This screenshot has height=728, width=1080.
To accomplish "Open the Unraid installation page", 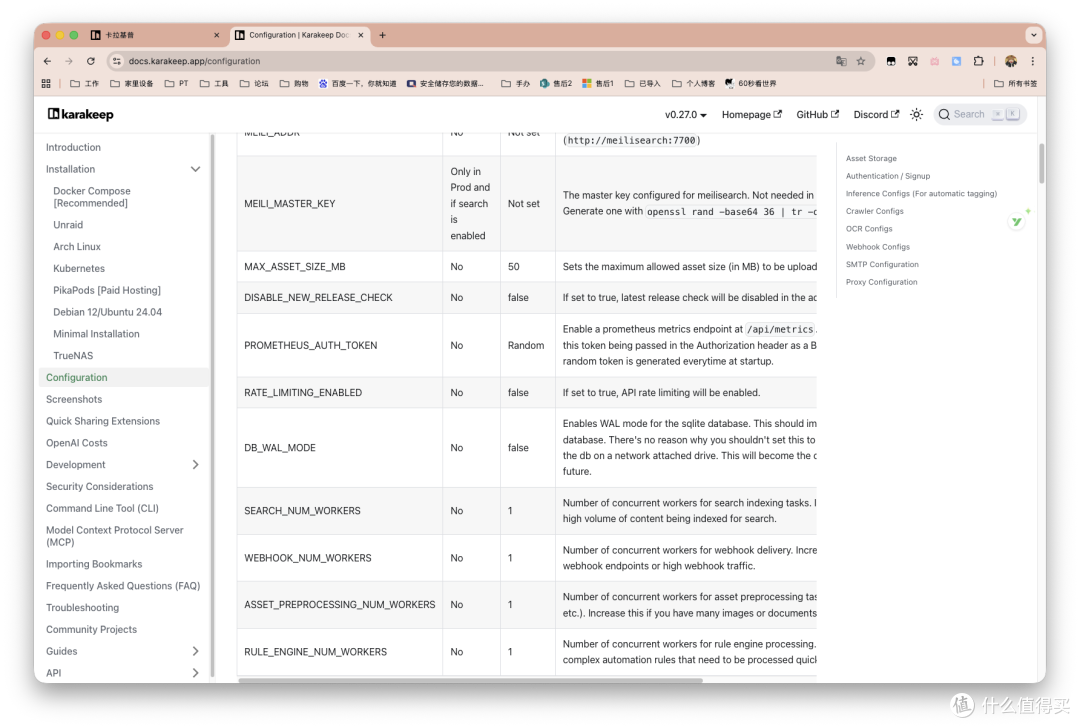I will pos(68,225).
